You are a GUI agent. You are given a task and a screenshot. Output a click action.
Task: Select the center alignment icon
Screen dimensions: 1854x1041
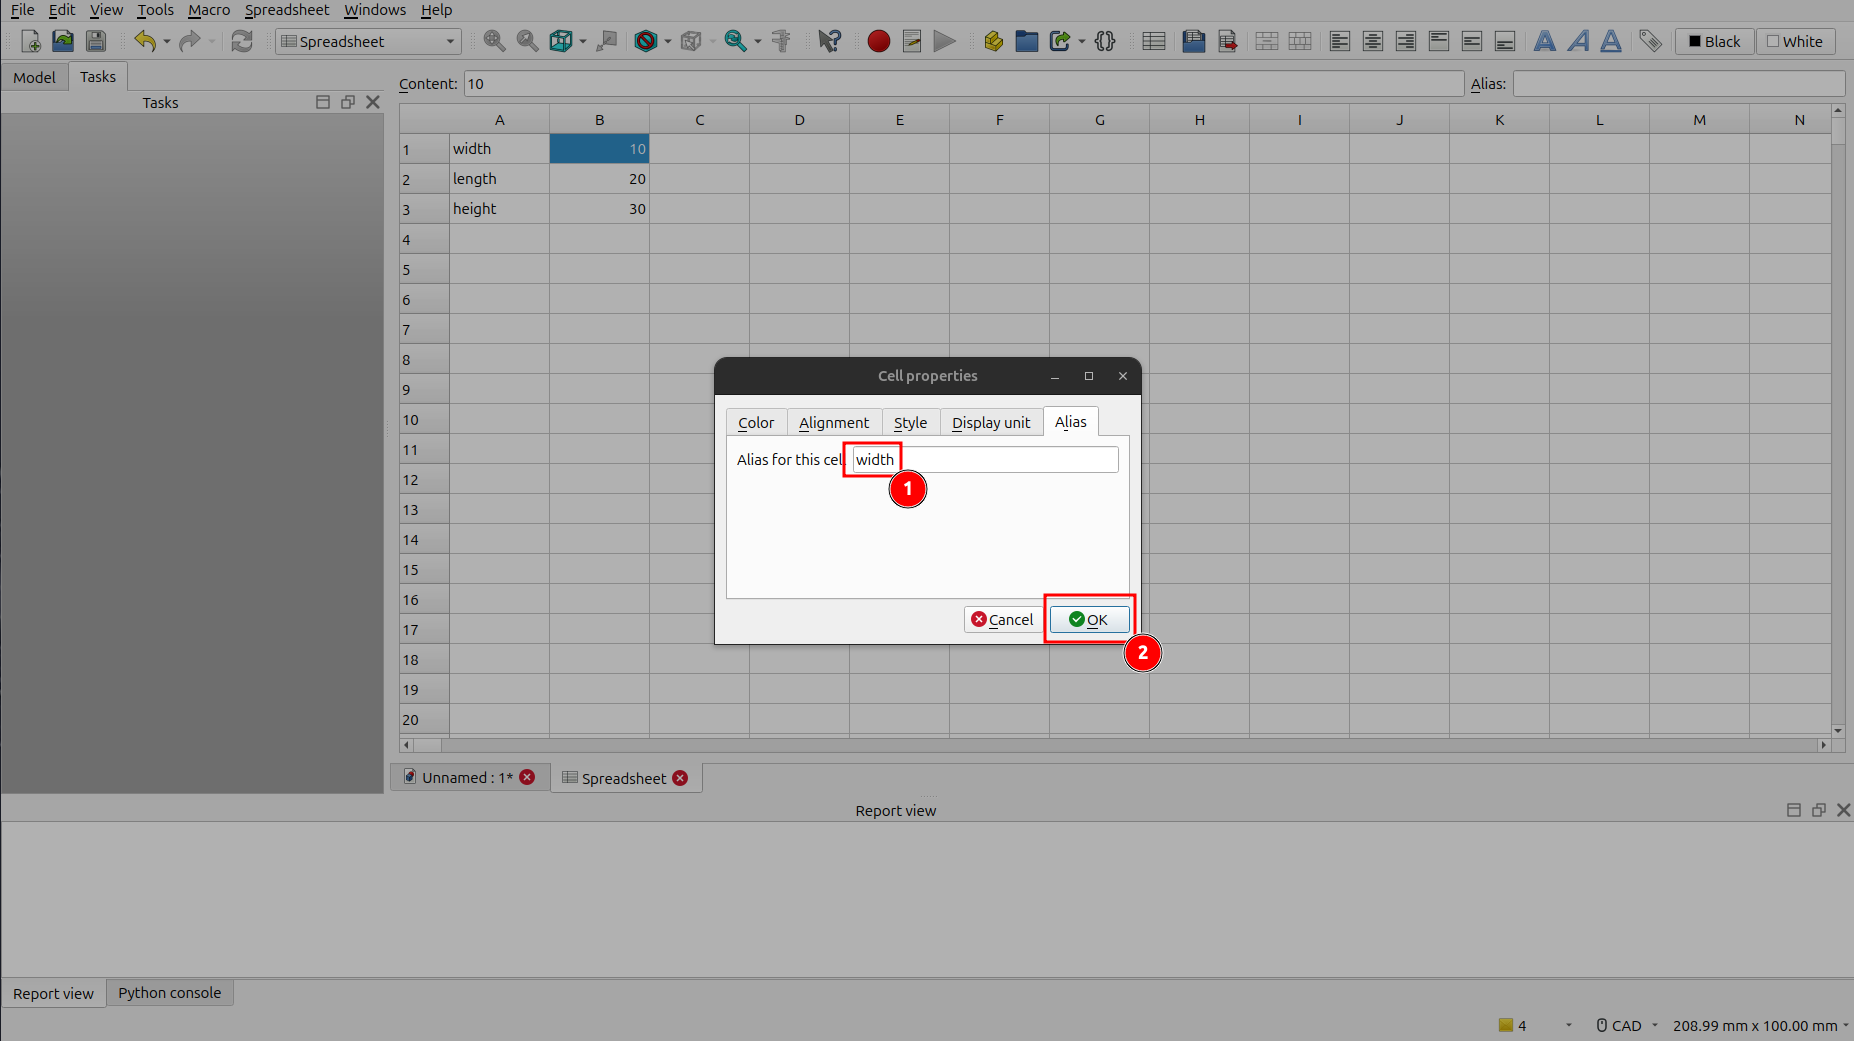tap(1372, 41)
